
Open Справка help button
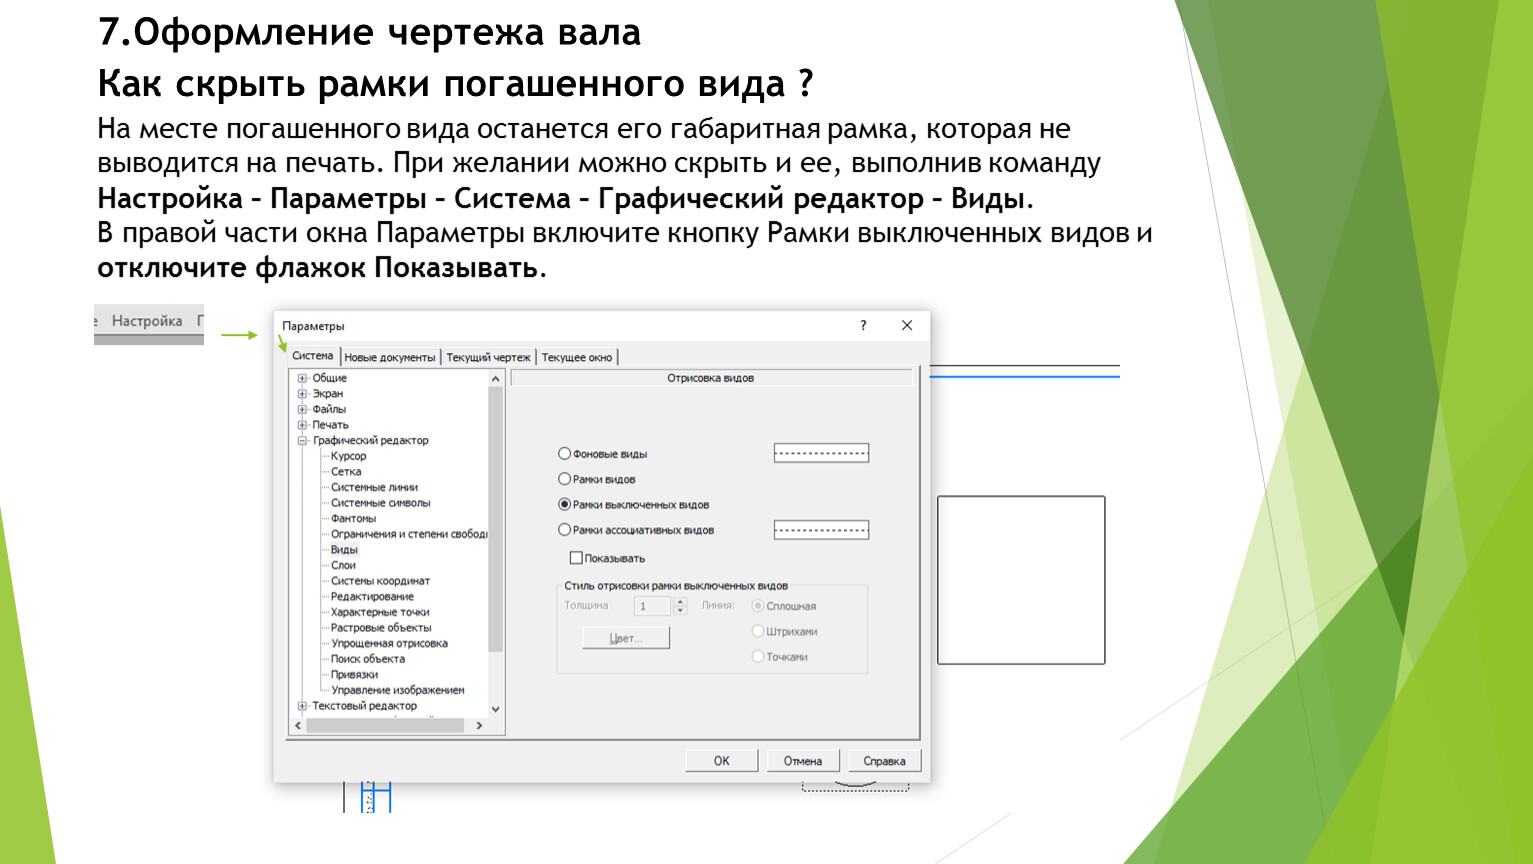click(884, 761)
